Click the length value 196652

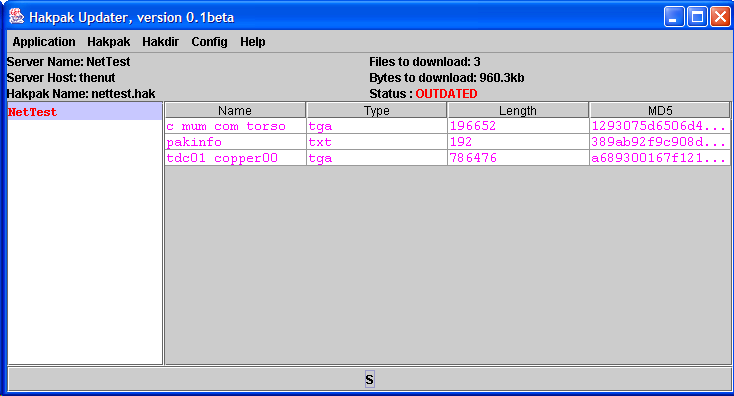click(518, 126)
